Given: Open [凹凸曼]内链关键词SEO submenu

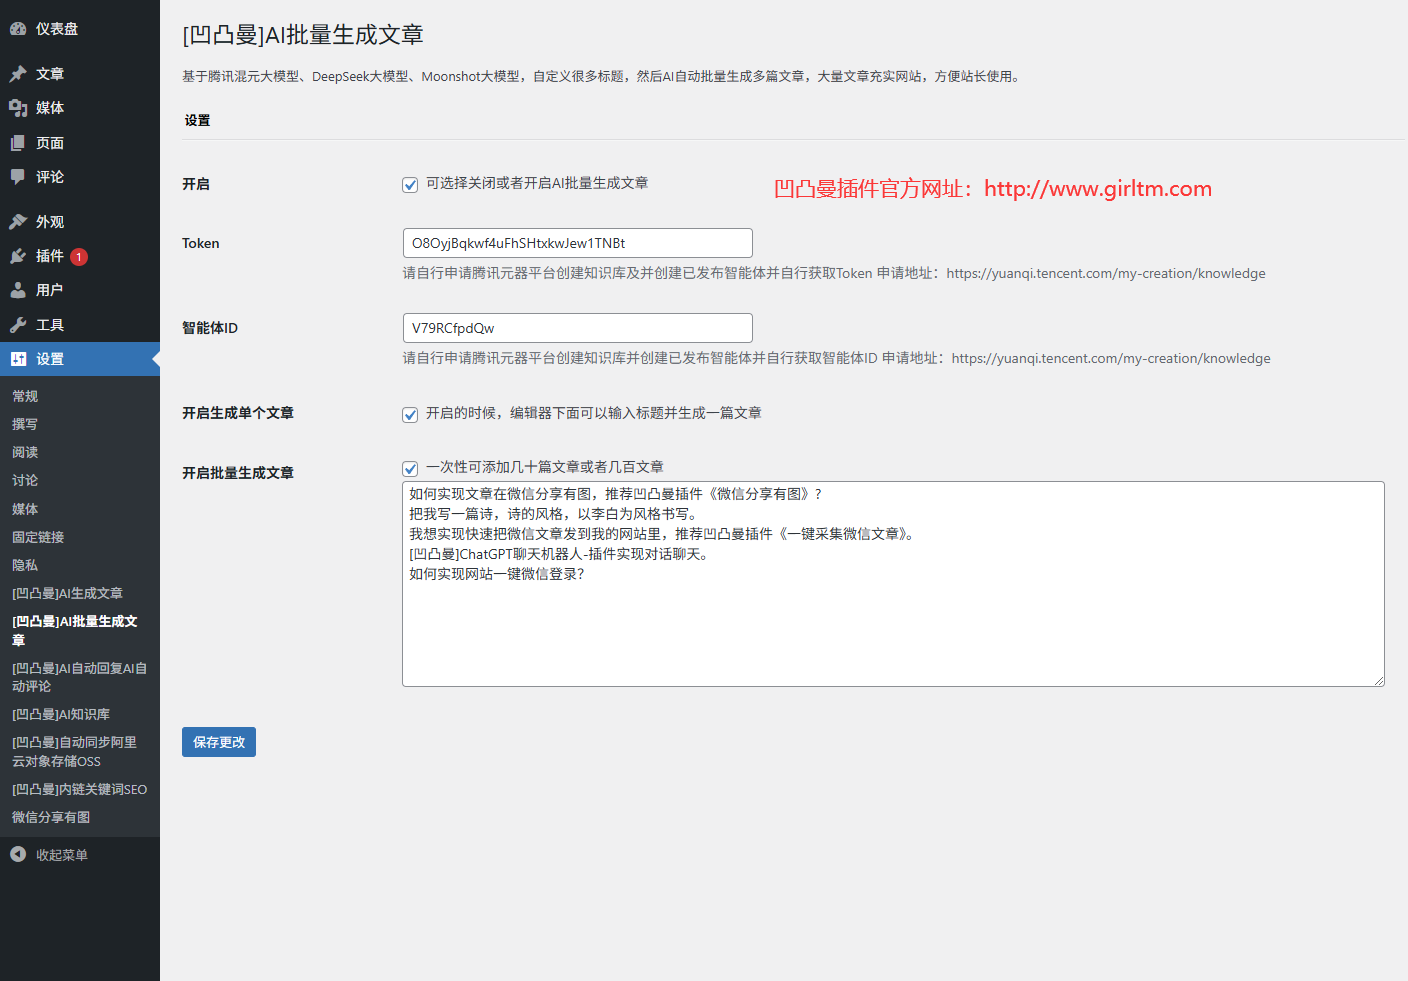Looking at the screenshot, I should 80,789.
